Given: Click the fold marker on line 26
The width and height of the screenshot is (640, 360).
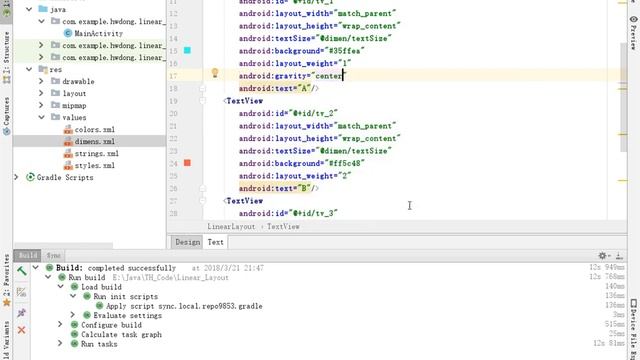Looking at the screenshot, I should coord(202,189).
